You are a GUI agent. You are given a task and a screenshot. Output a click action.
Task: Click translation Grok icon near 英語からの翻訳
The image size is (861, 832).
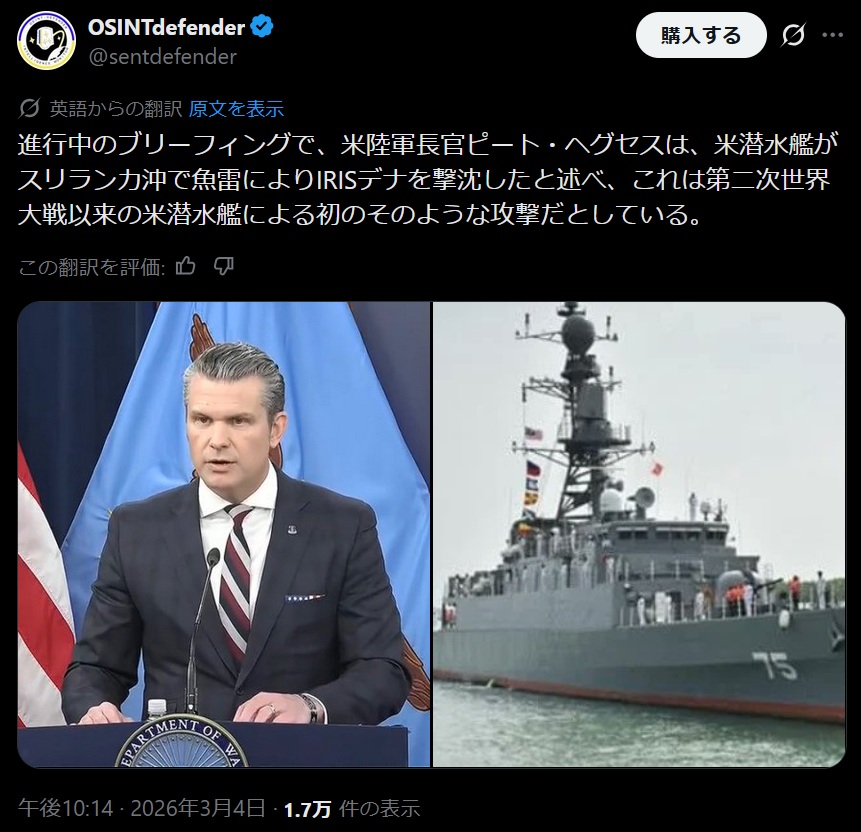click(29, 109)
